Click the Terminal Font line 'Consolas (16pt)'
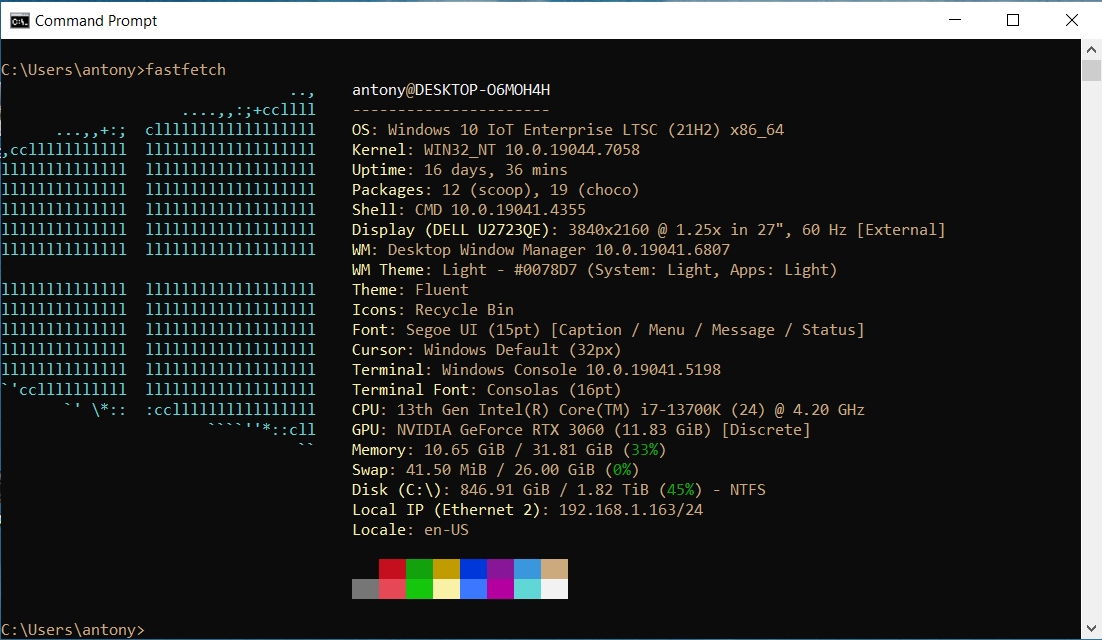 click(487, 390)
